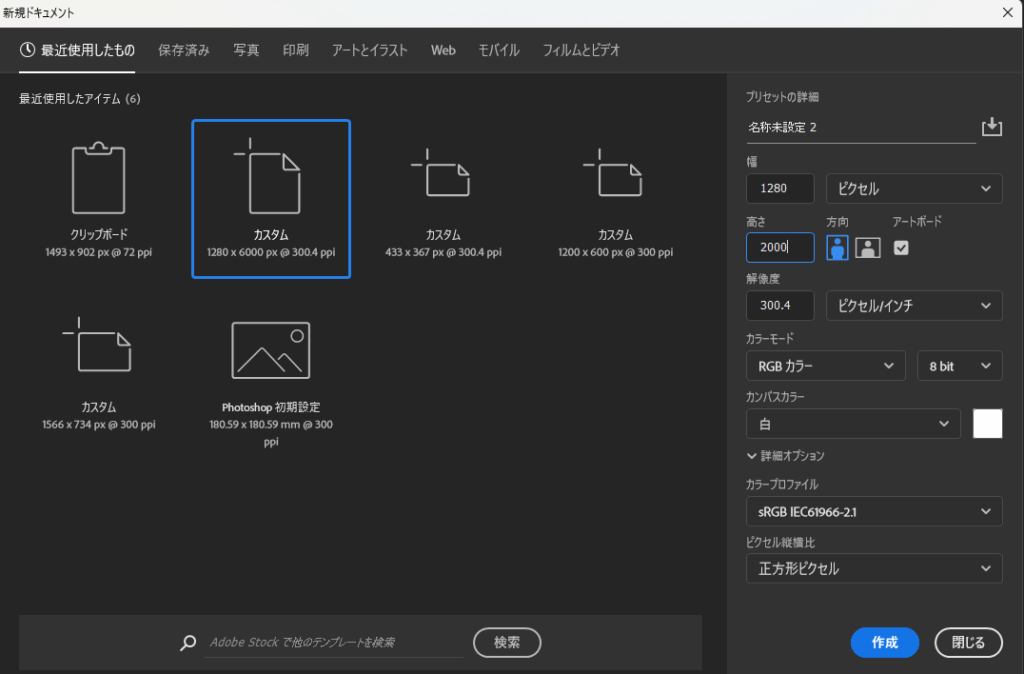
Task: Click the magnifier icon in Adobe Stock search
Action: coord(188,643)
